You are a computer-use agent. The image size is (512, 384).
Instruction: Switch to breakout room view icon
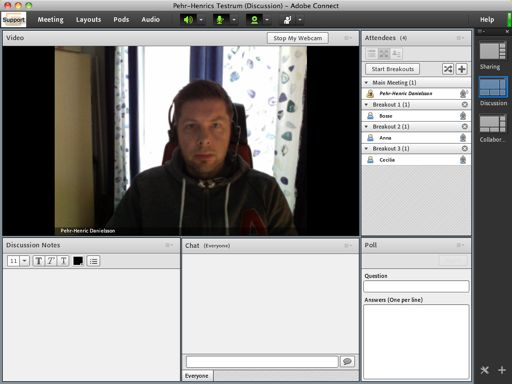384,53
